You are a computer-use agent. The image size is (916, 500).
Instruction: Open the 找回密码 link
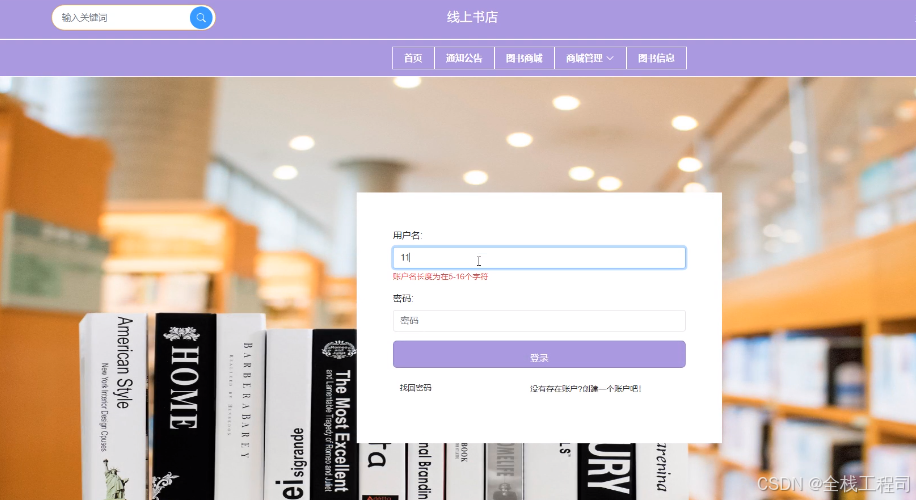pos(415,388)
